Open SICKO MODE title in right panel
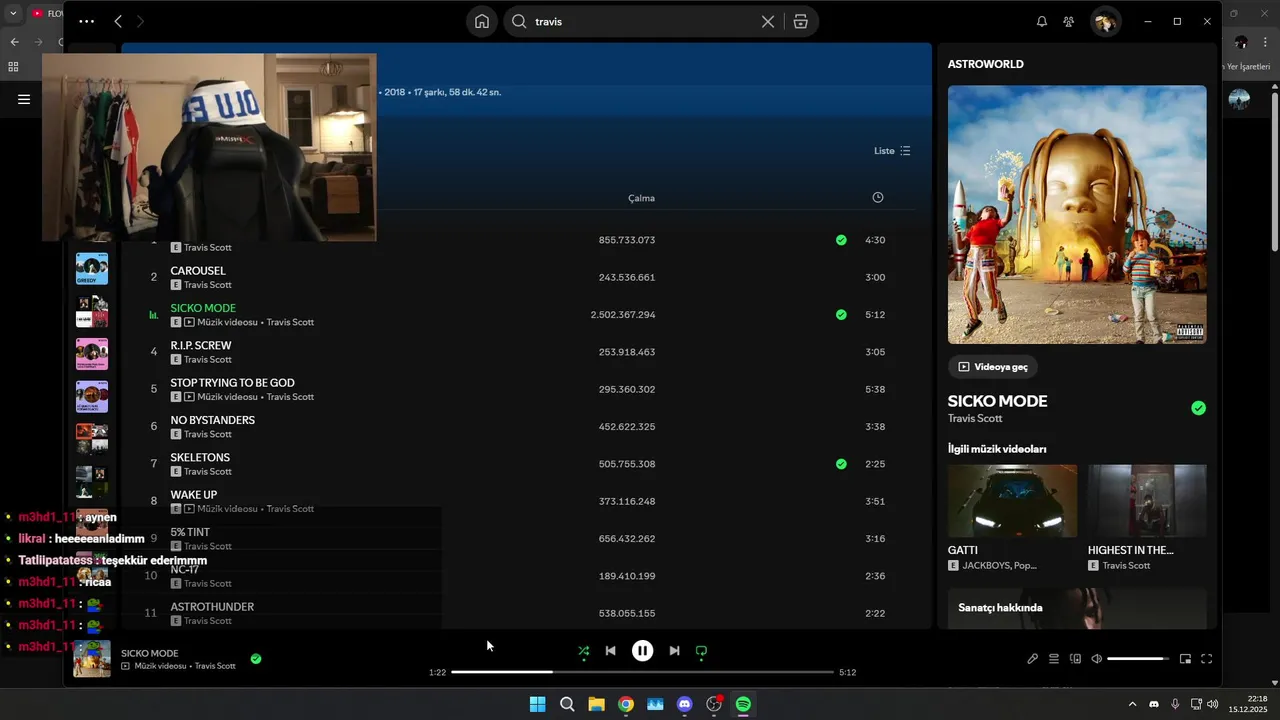The height and width of the screenshot is (720, 1280). [998, 401]
